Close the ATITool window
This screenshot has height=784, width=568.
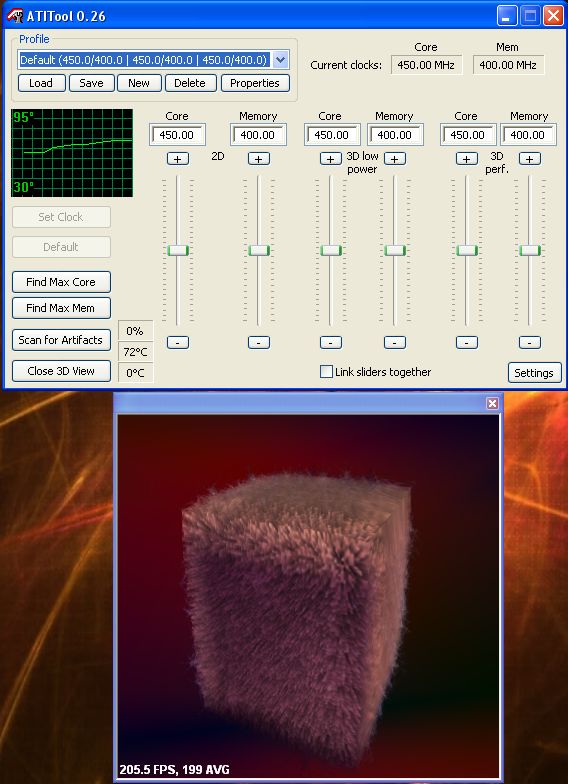tap(554, 16)
